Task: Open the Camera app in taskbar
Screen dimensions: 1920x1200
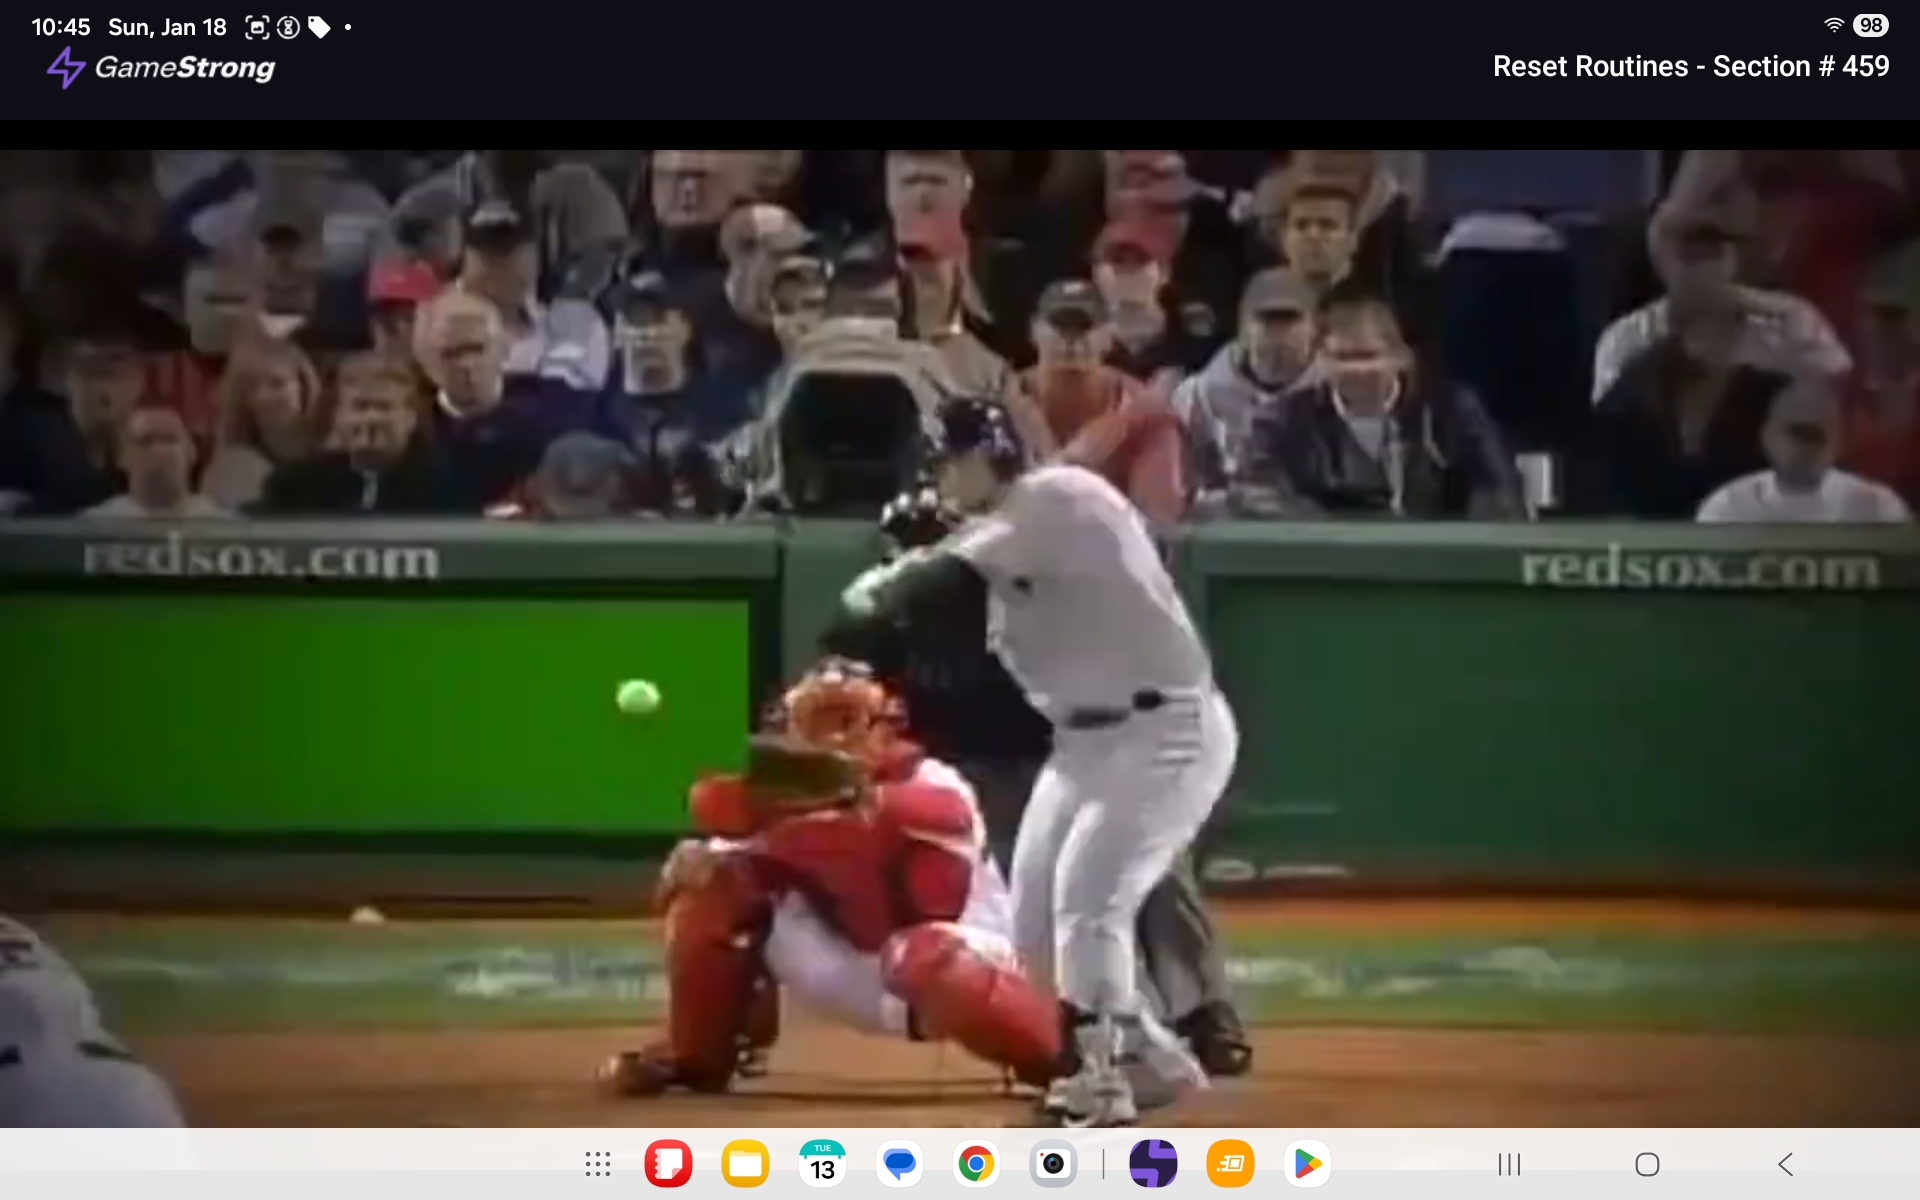Action: tap(1053, 1164)
